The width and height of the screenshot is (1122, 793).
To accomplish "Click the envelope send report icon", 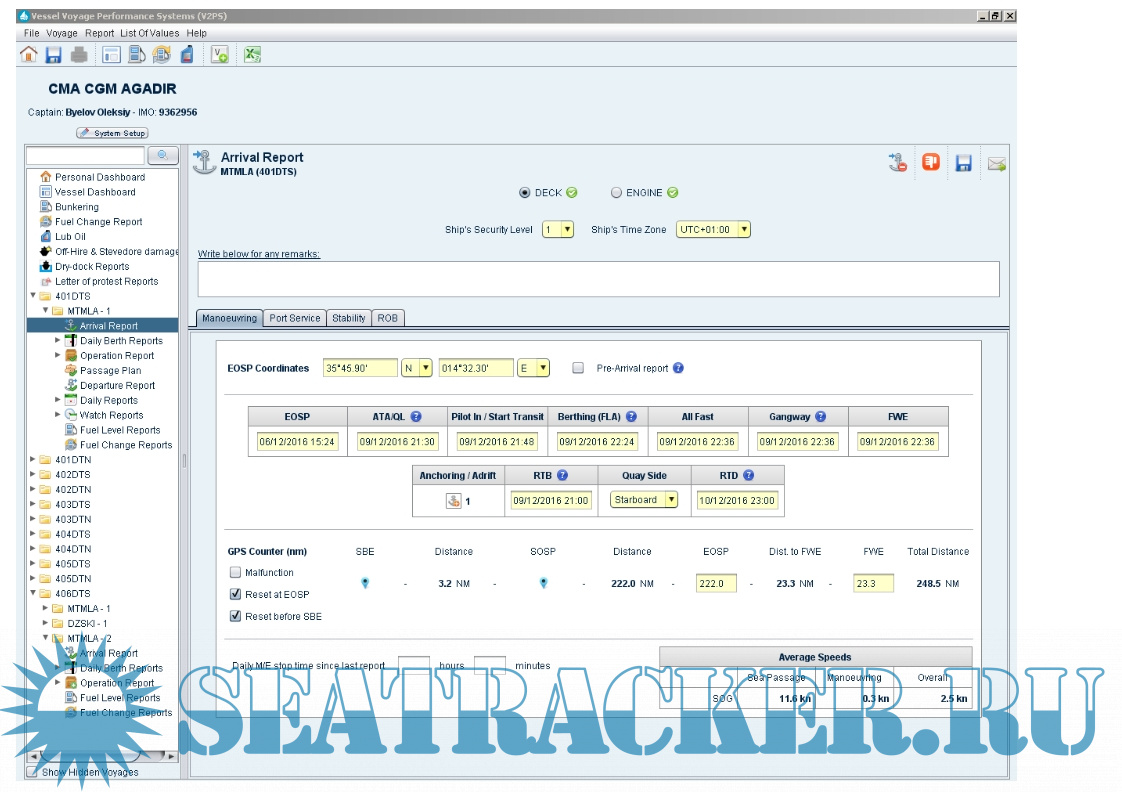I will (996, 164).
